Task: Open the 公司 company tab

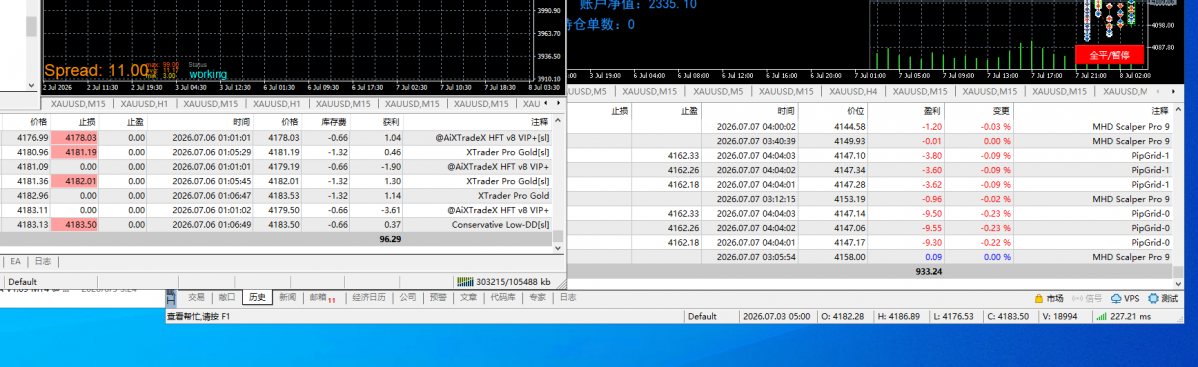Action: pos(408,298)
